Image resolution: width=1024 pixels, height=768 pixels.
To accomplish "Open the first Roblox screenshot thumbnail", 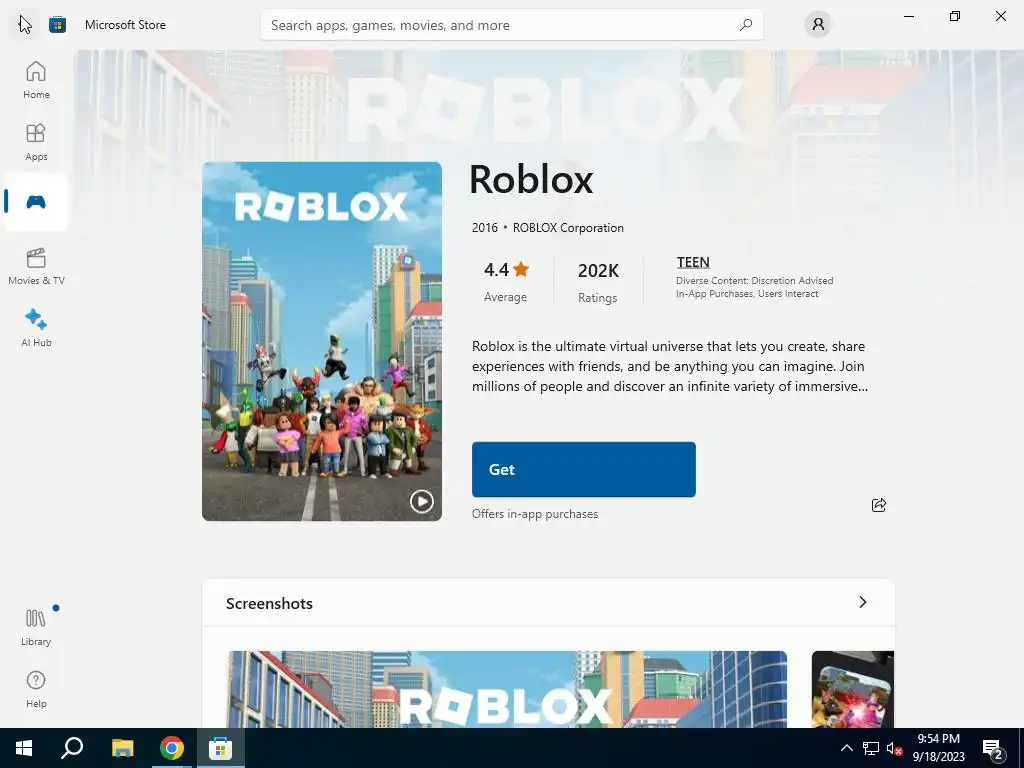I will (507, 690).
